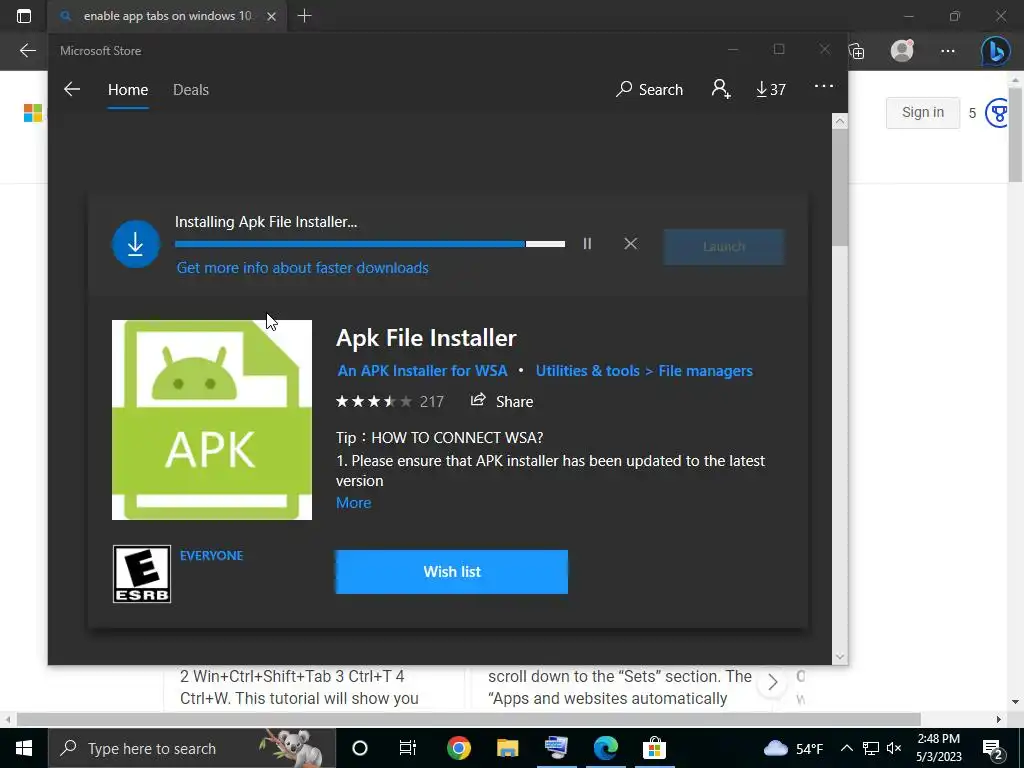Click the EVERYONE rating link

click(212, 556)
